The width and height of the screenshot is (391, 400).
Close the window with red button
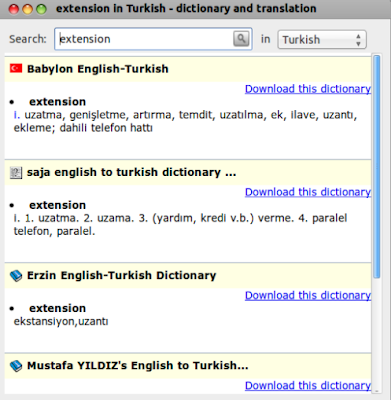click(x=14, y=9)
